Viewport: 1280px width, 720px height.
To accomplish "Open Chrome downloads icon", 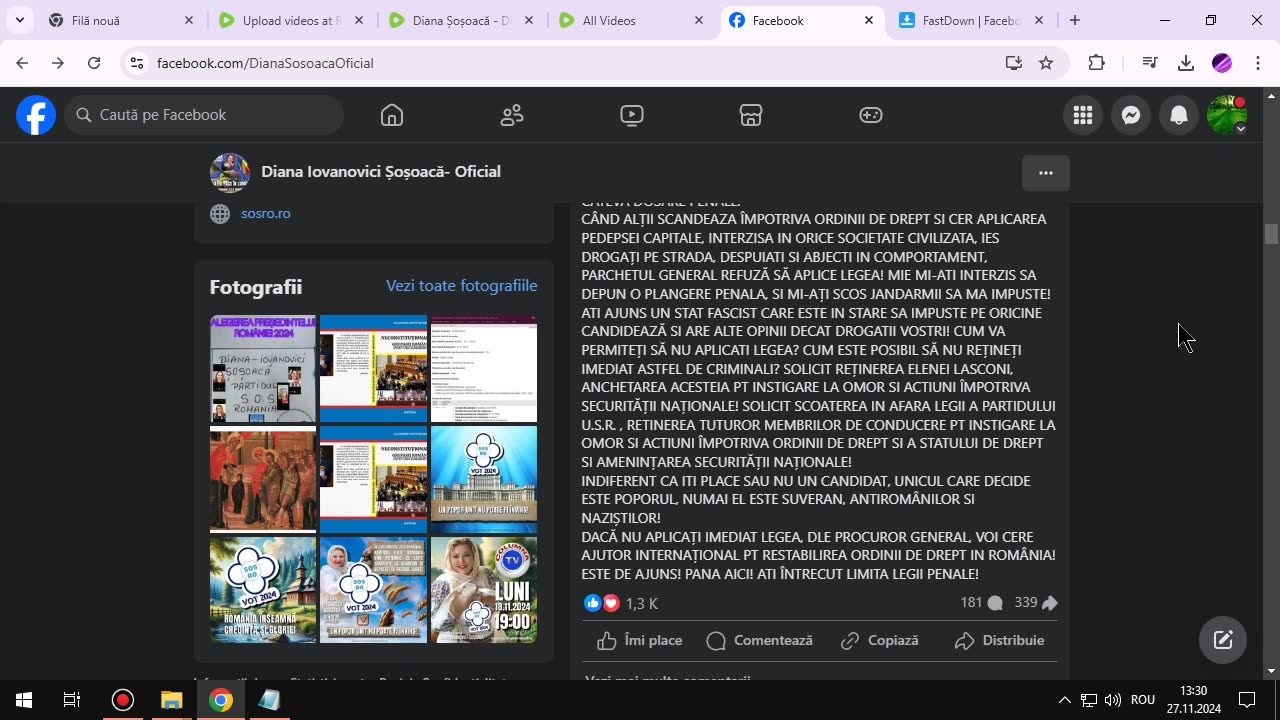I will coord(1186,63).
